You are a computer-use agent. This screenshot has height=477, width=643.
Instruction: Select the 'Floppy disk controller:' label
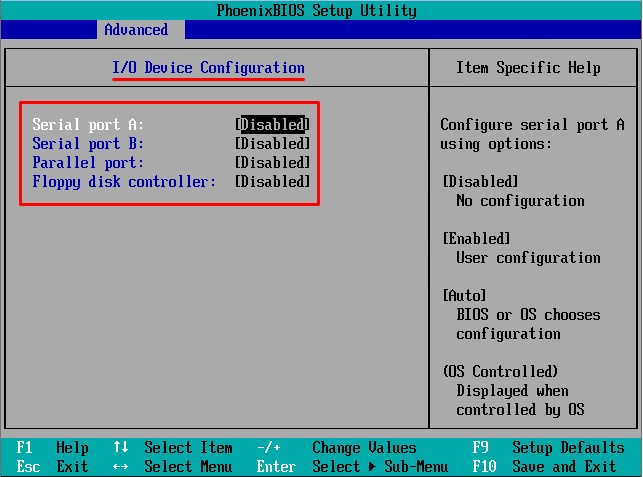[x=124, y=182]
